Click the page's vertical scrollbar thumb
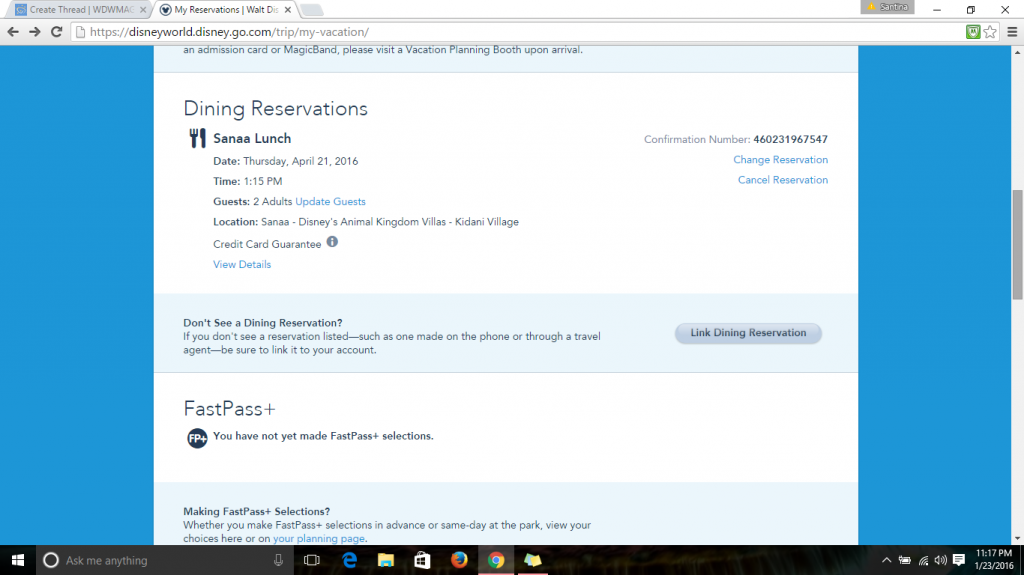This screenshot has height=575, width=1024. coord(1017,245)
